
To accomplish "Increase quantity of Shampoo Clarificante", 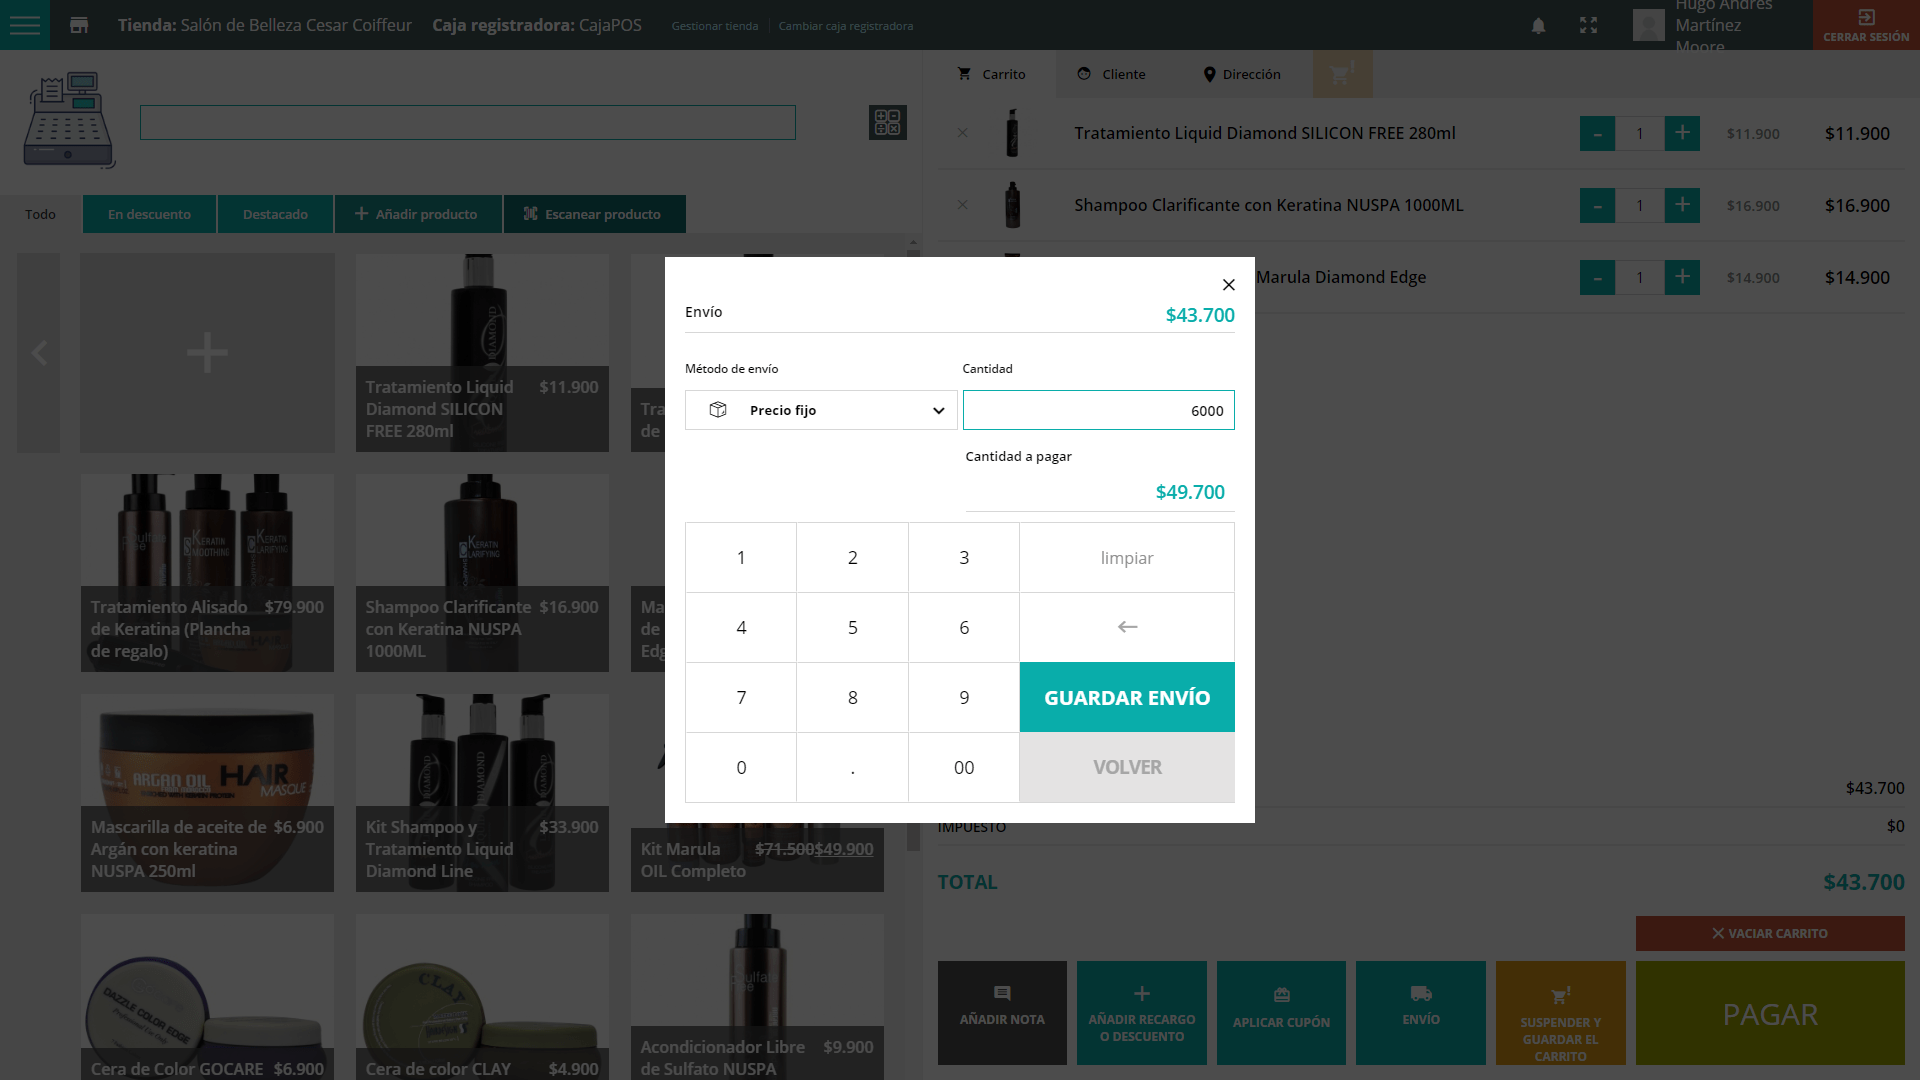I will click(1682, 205).
